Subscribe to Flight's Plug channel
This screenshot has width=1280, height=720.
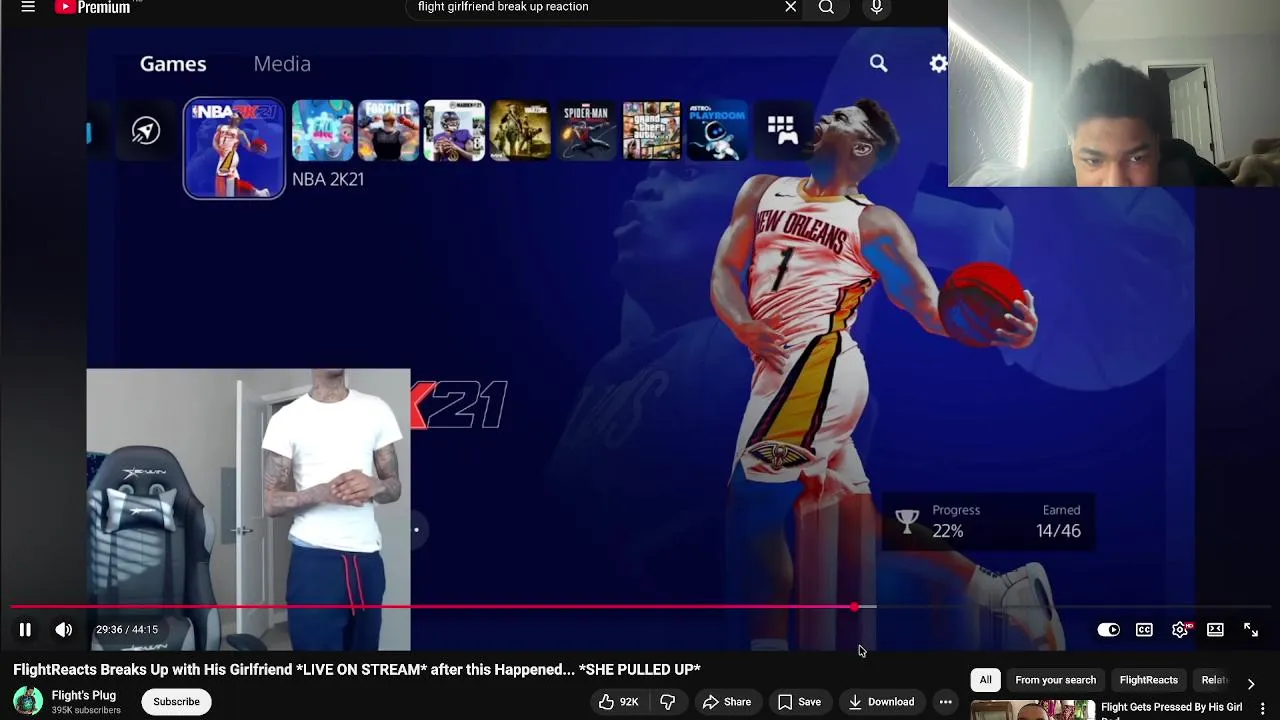pos(176,702)
